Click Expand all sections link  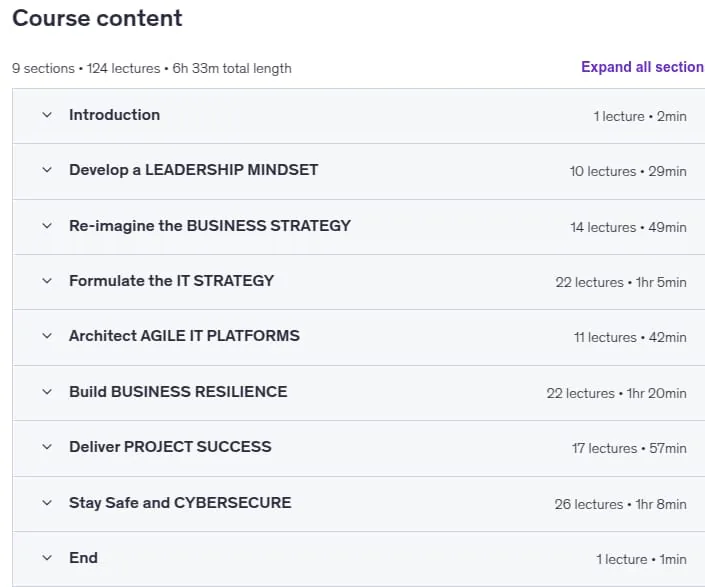[x=643, y=67]
